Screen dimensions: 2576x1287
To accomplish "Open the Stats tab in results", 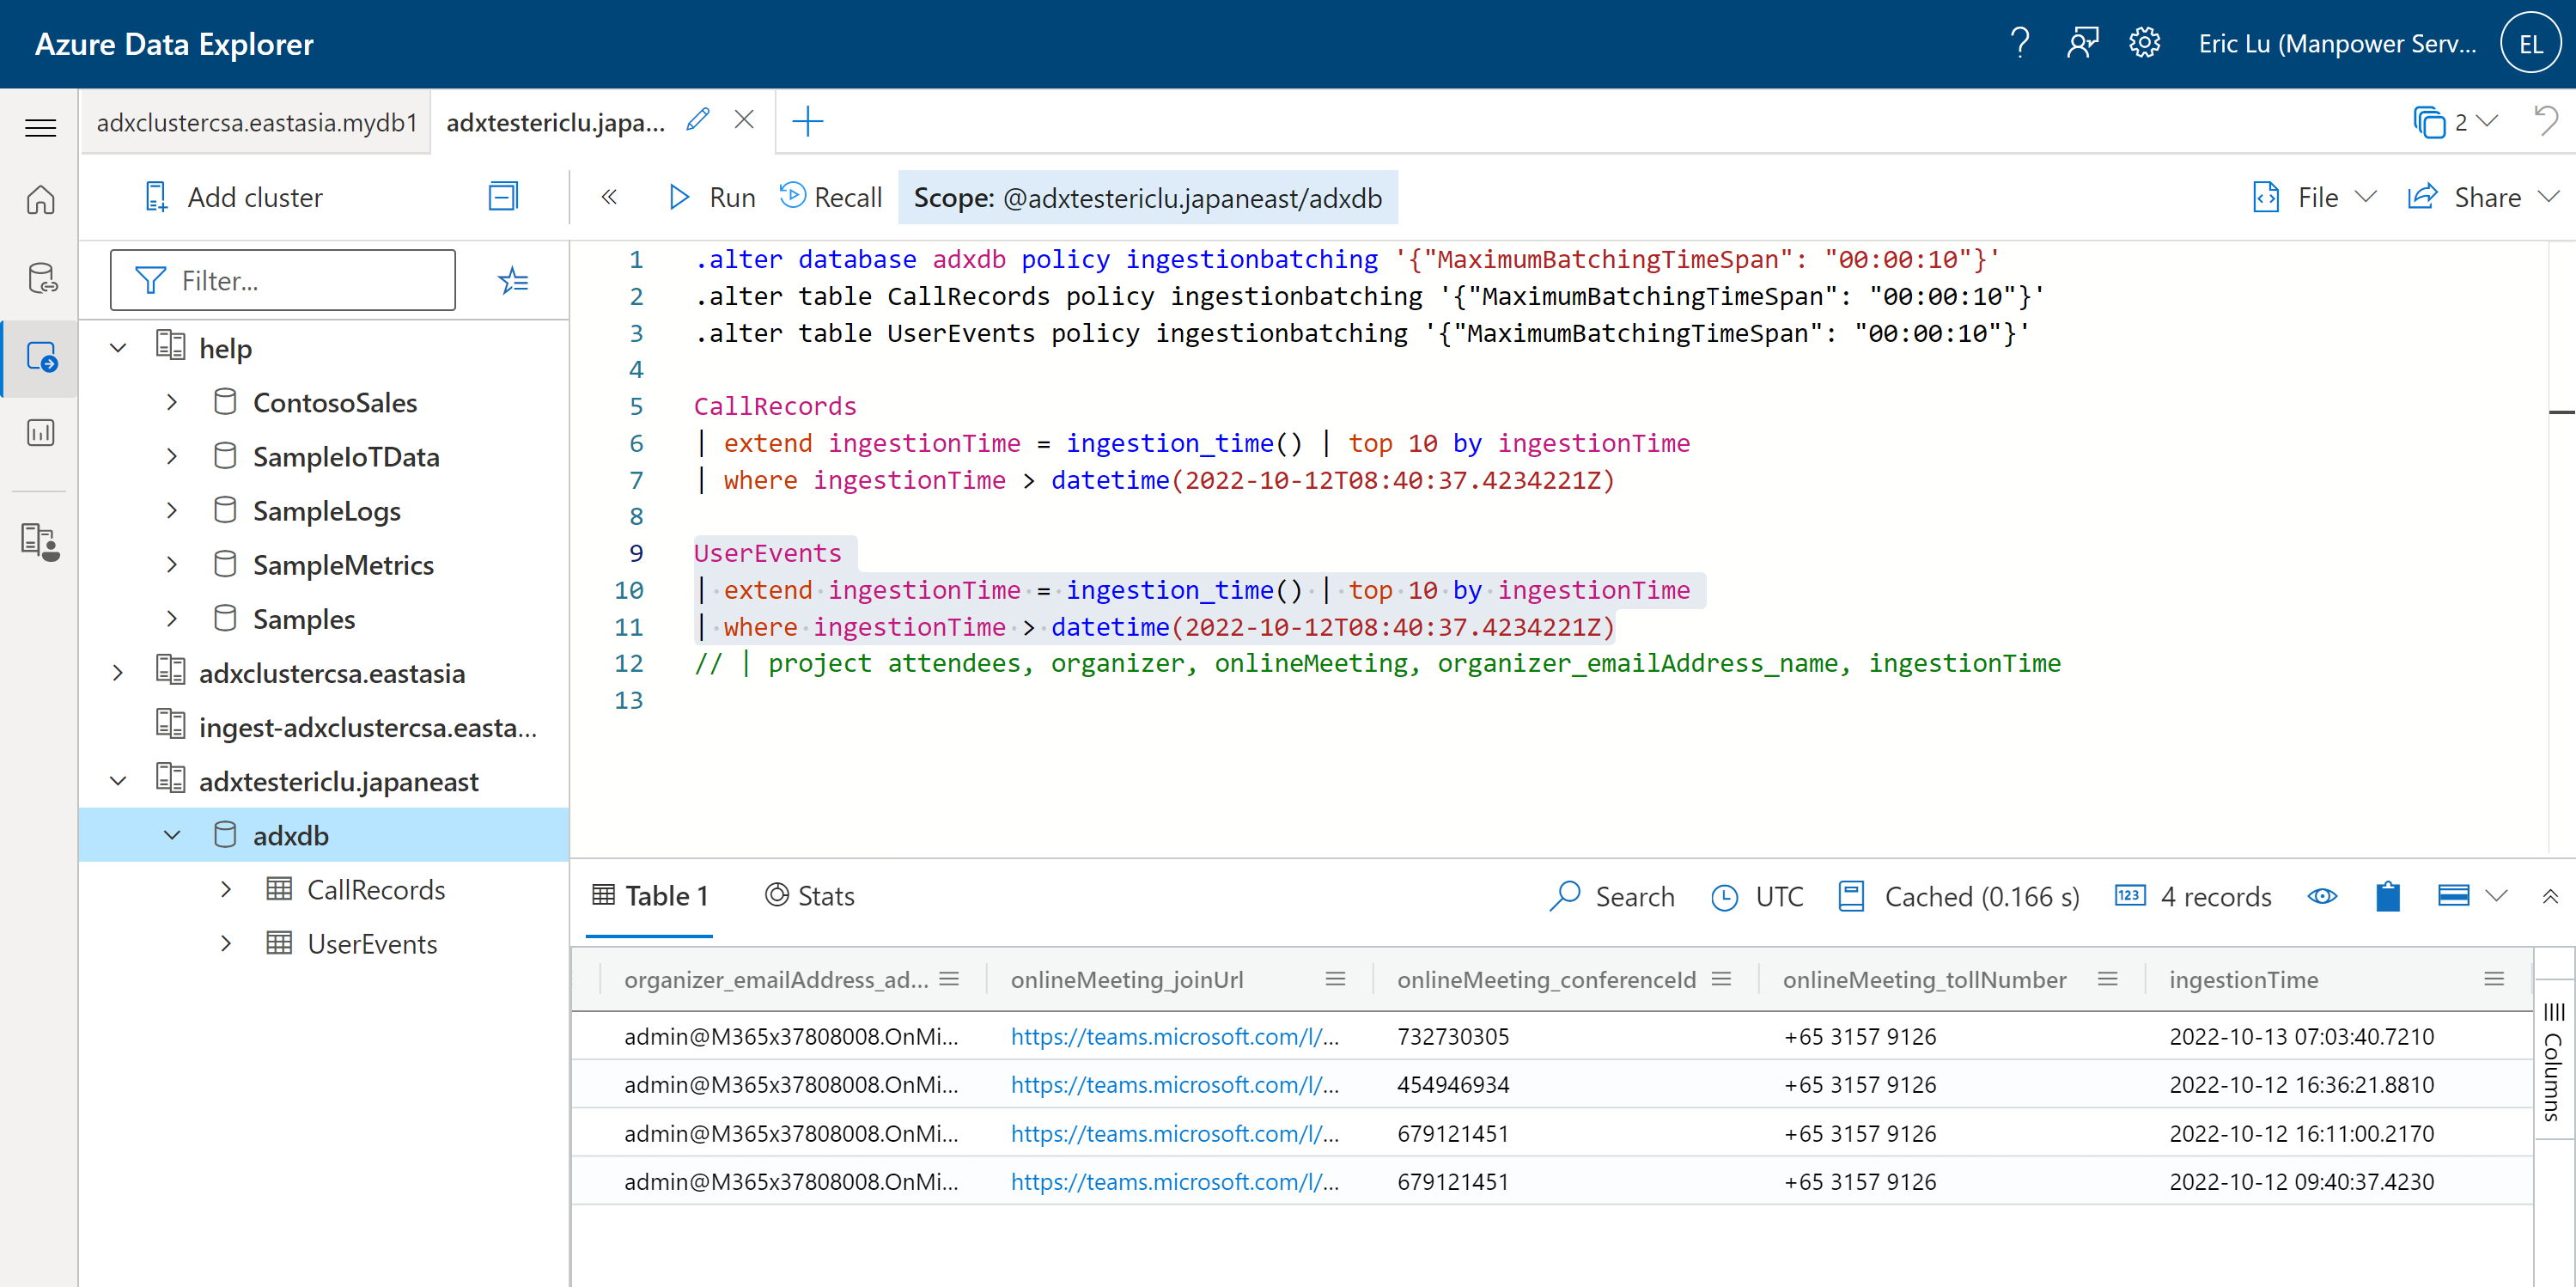I will (810, 896).
